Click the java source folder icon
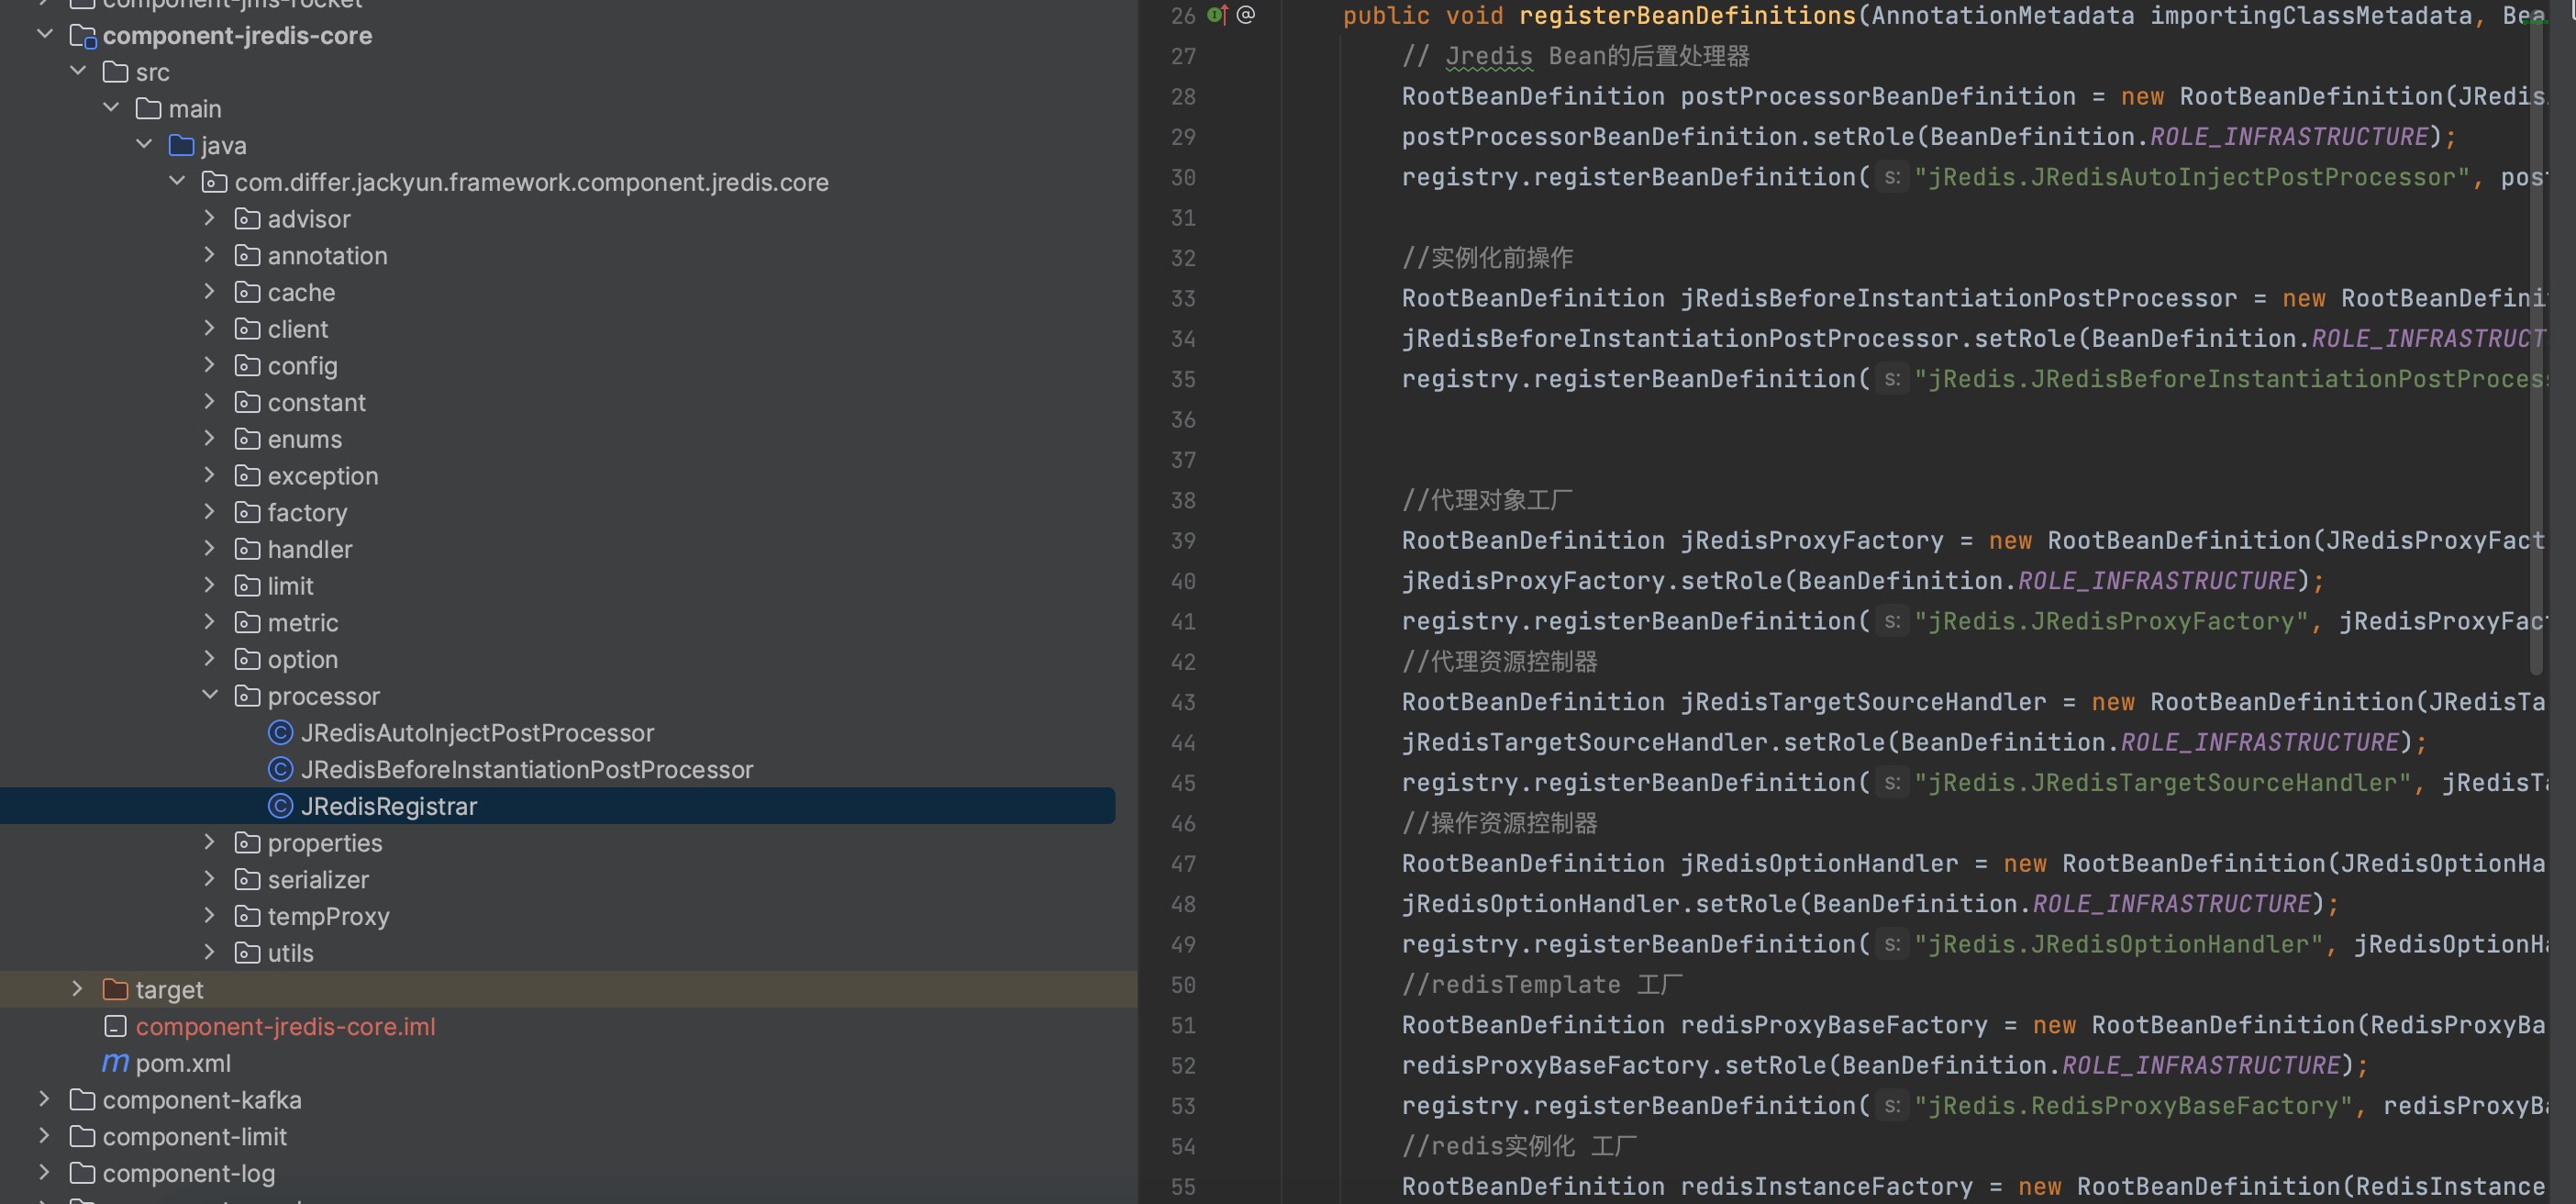 (x=181, y=146)
